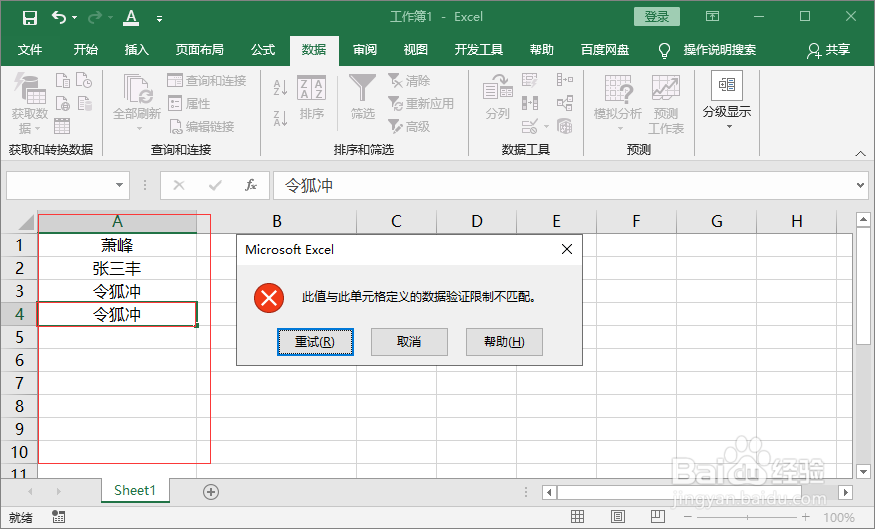This screenshot has height=529, width=875.
Task: Select the Sheet1 worksheet tab
Action: [x=135, y=490]
